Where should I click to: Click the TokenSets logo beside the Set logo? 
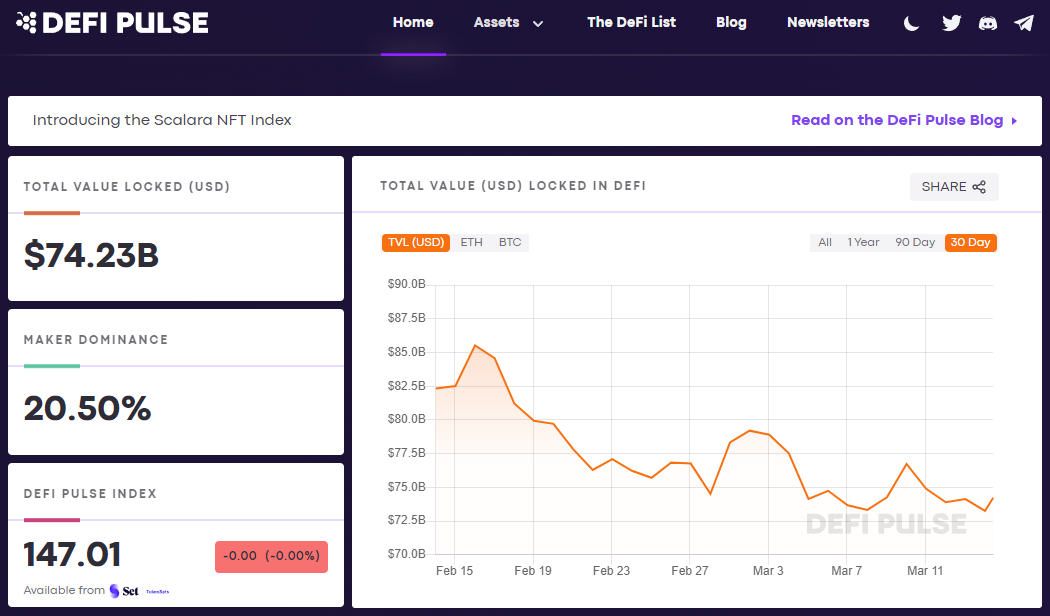(x=157, y=592)
